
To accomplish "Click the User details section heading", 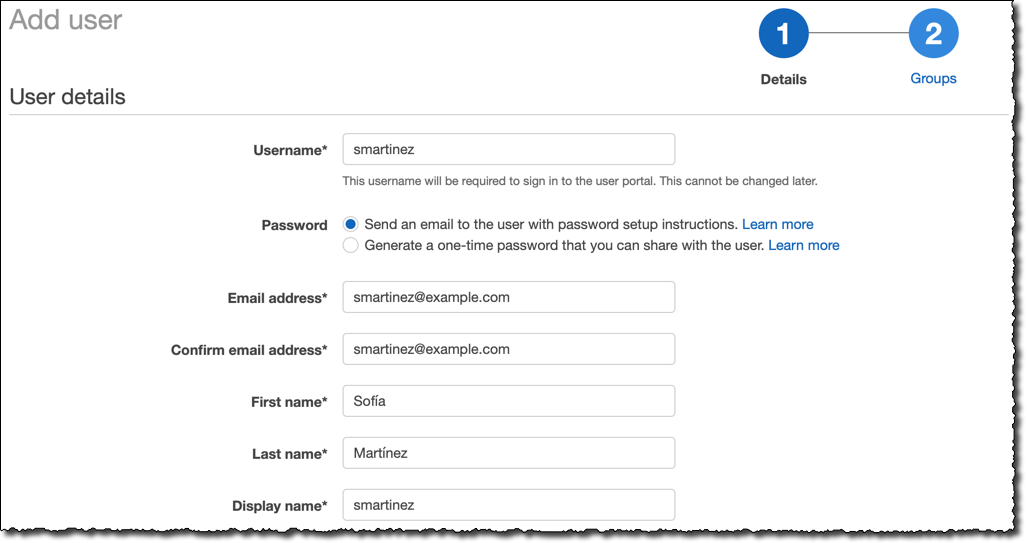I will [67, 97].
